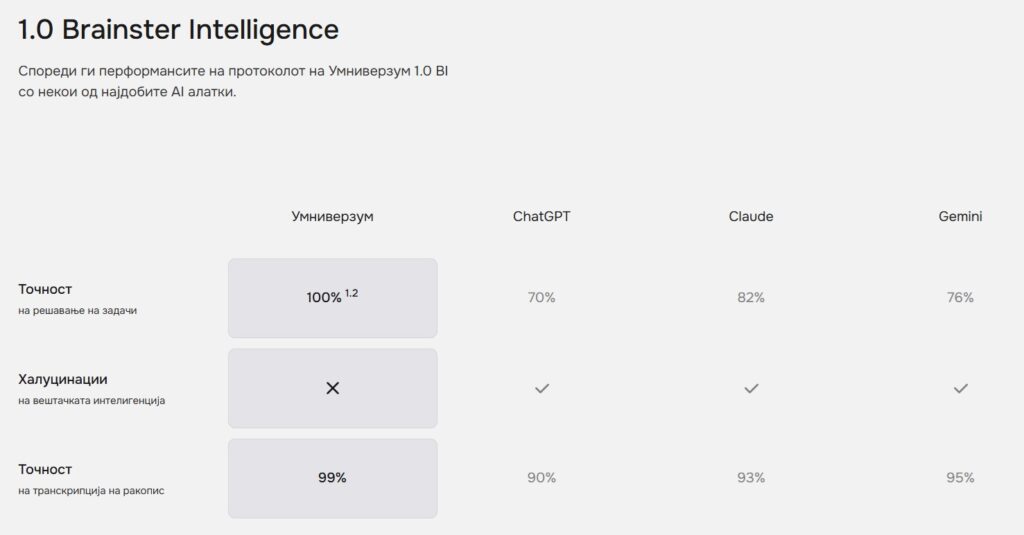Image resolution: width=1024 pixels, height=535 pixels.
Task: Click the Халуцинации row label
Action: (x=63, y=380)
